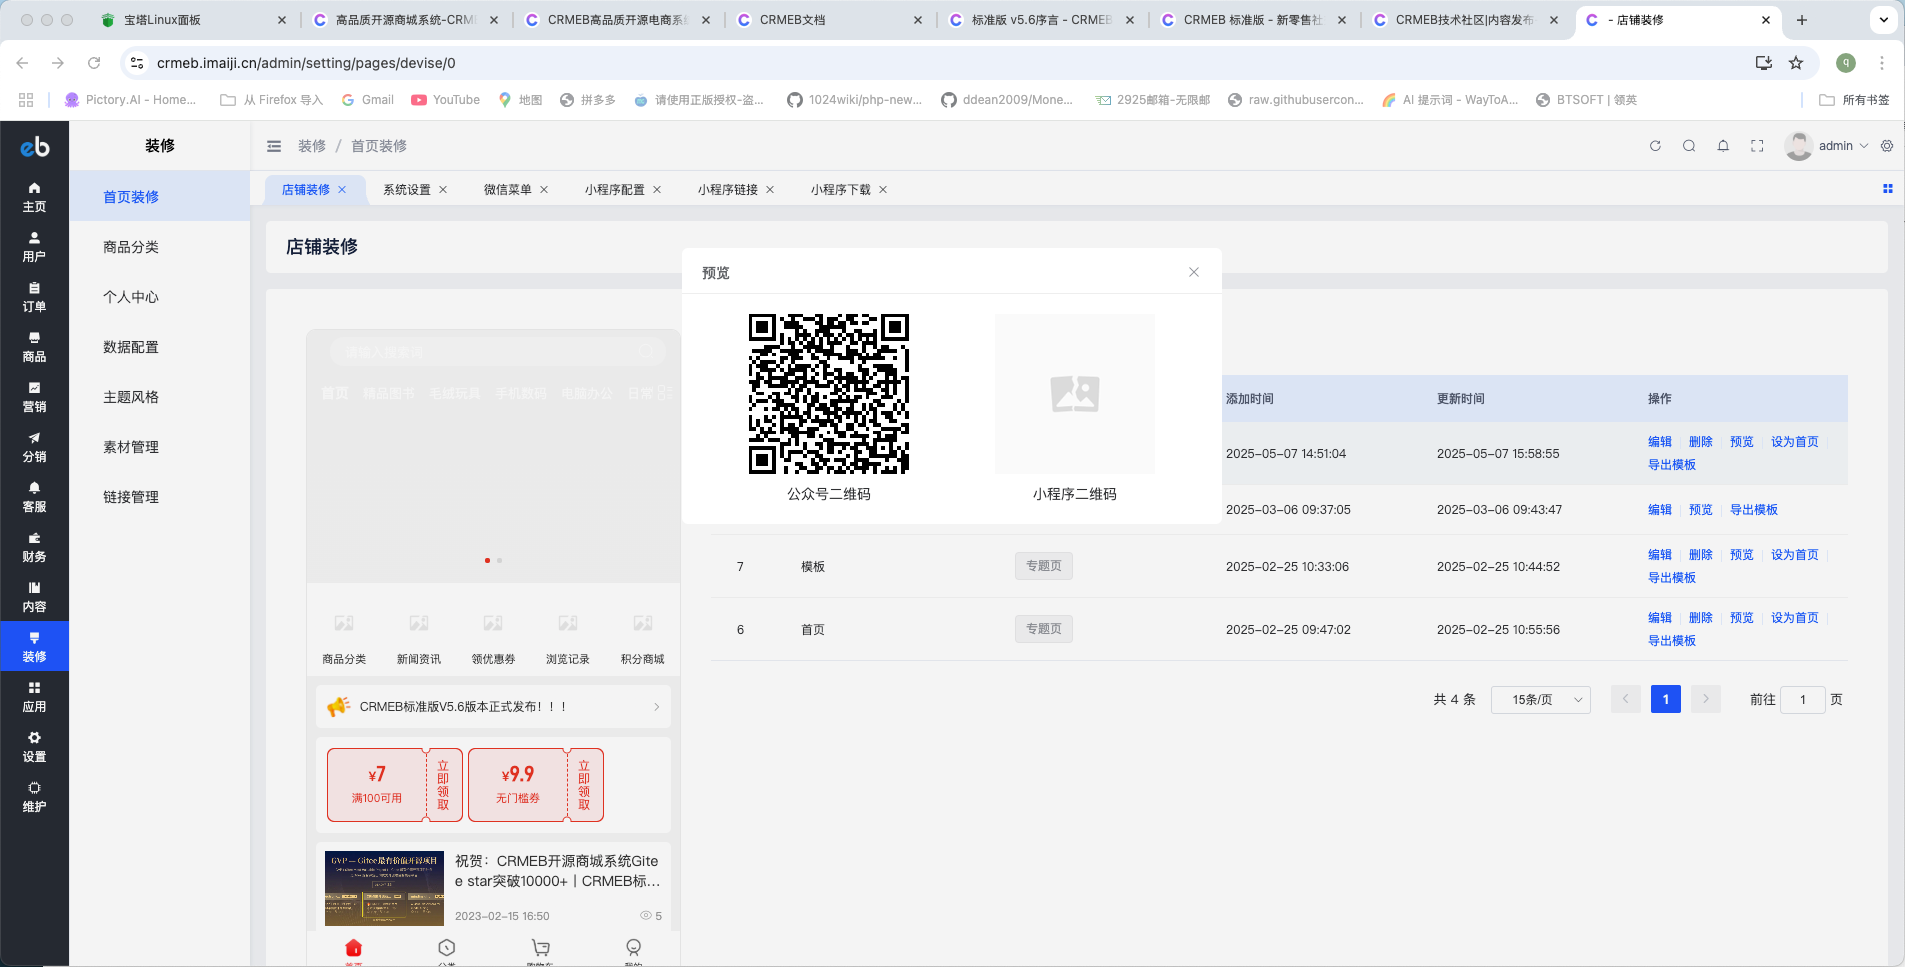Click the CRMEB logo in sidebar
The image size is (1905, 967).
(34, 147)
